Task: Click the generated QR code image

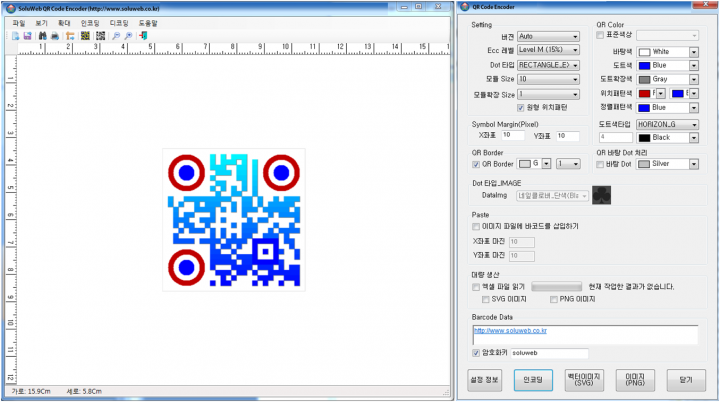Action: click(234, 220)
